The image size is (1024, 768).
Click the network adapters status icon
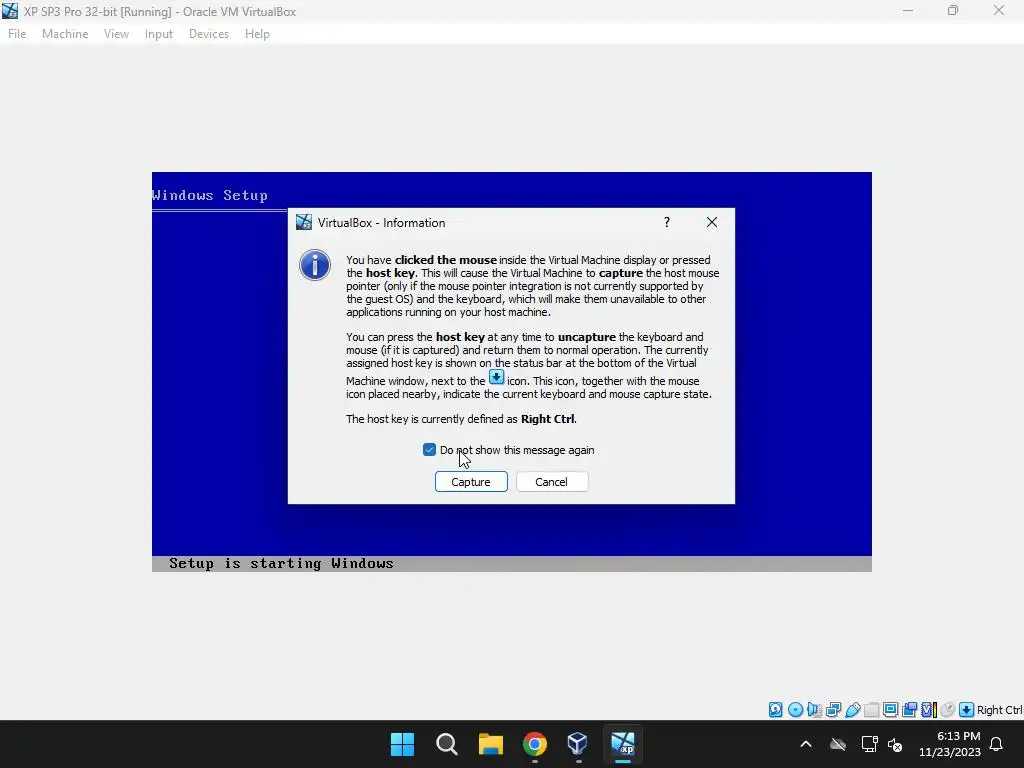833,709
